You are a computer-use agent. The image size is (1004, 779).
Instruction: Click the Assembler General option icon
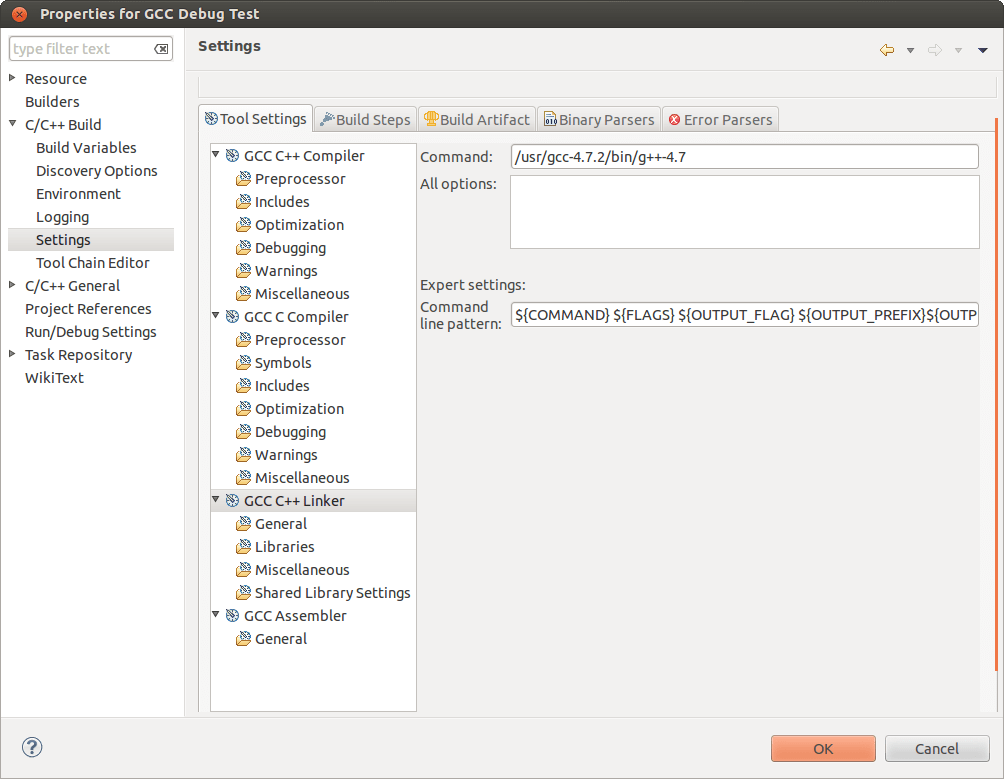pyautogui.click(x=243, y=639)
